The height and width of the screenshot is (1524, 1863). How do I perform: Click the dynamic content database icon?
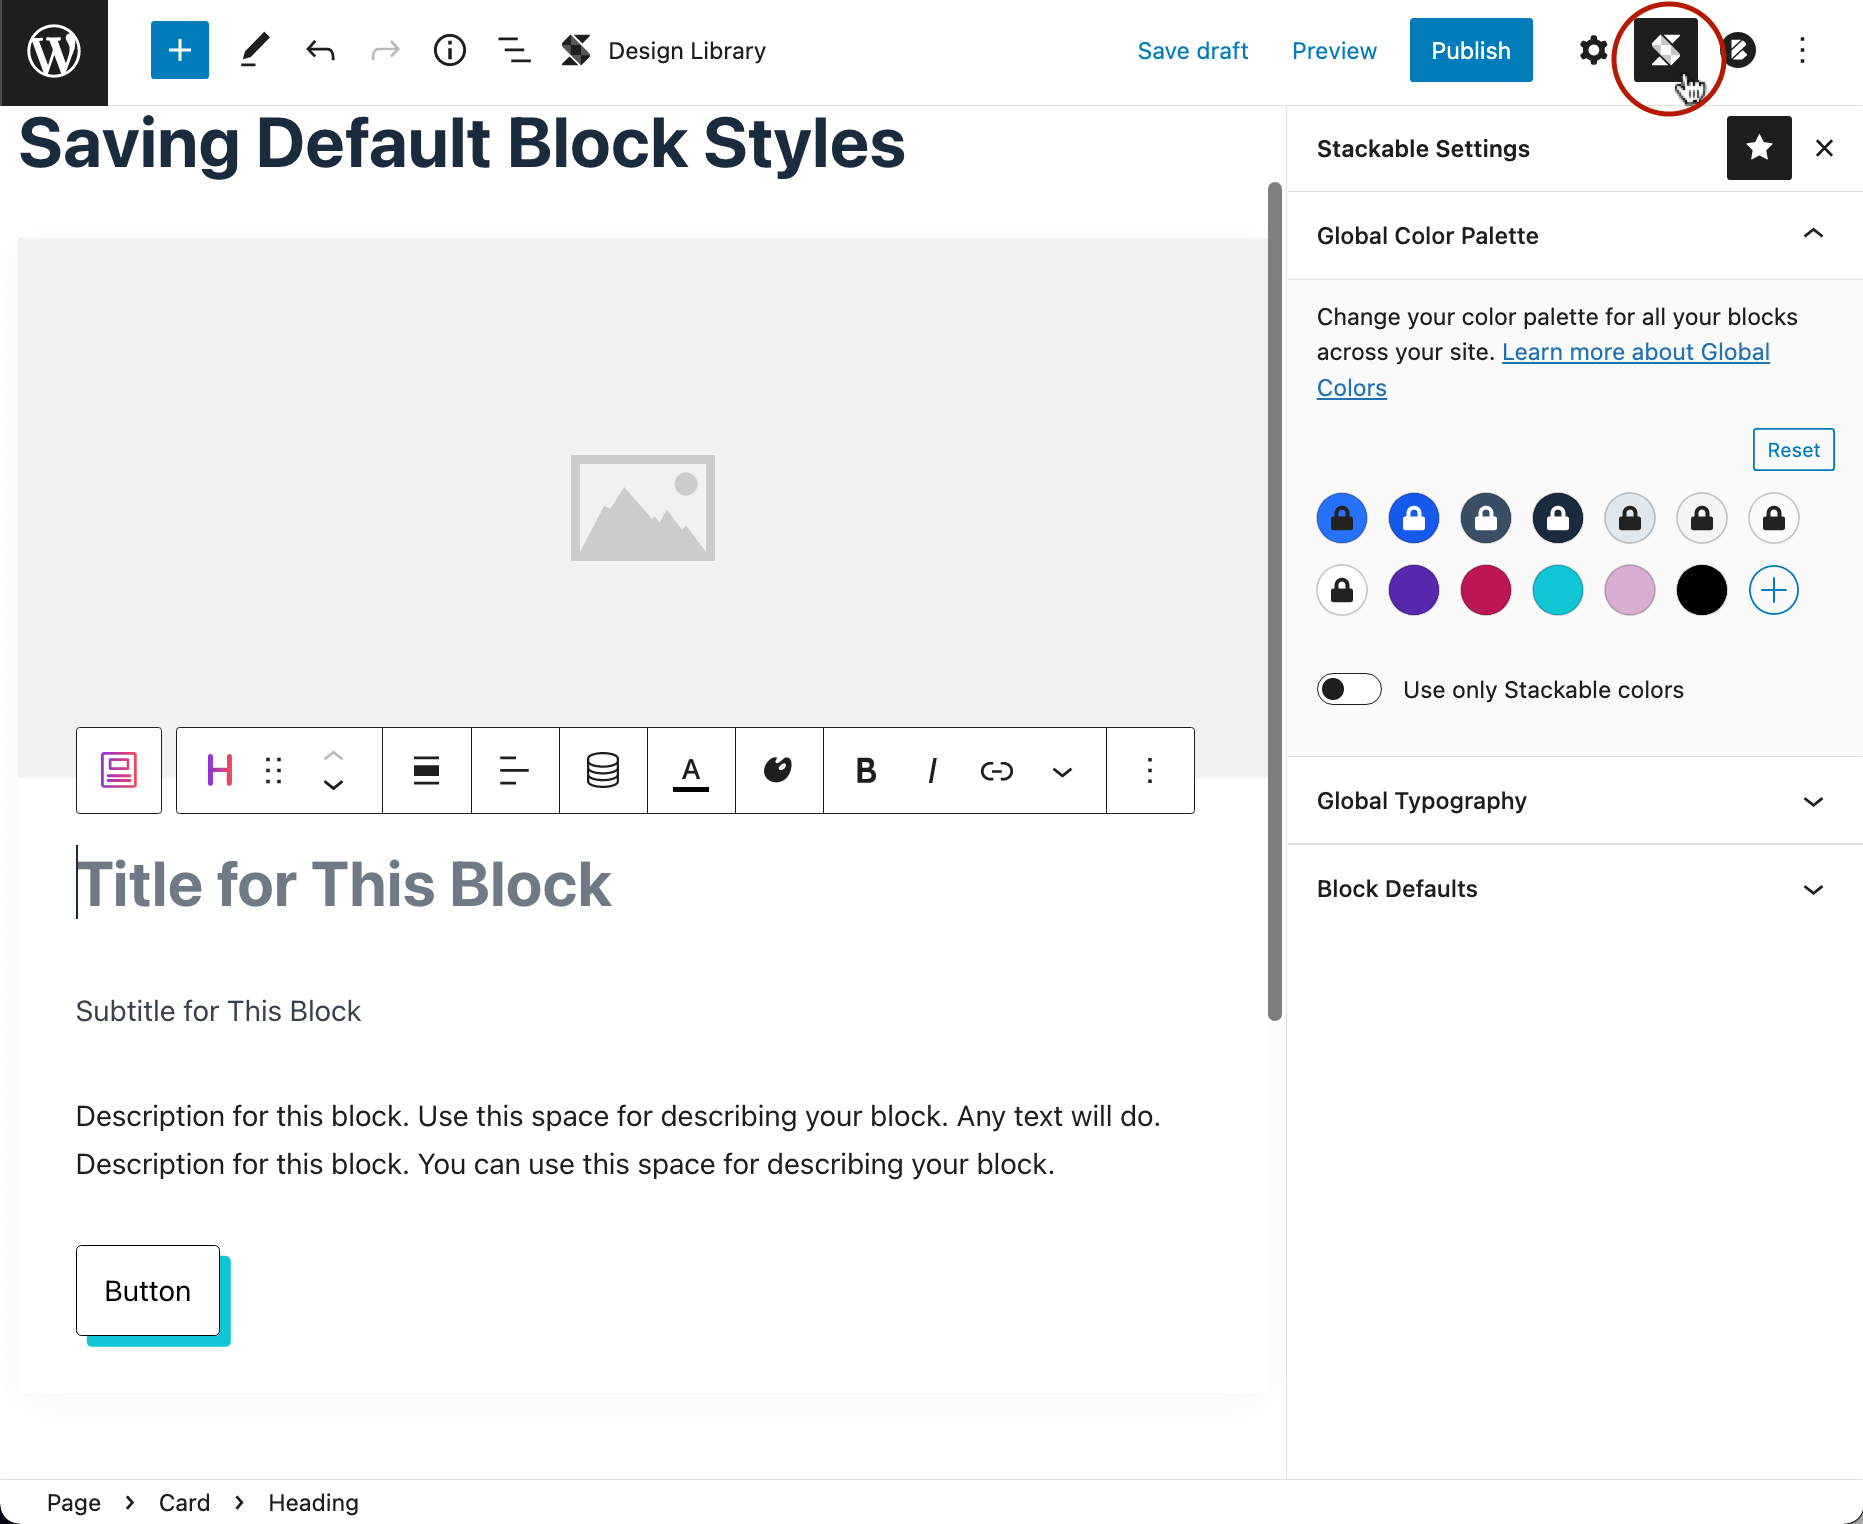pyautogui.click(x=603, y=770)
